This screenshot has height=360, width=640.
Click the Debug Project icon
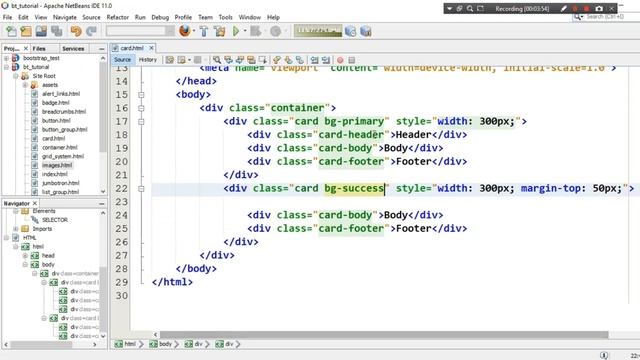click(x=256, y=31)
